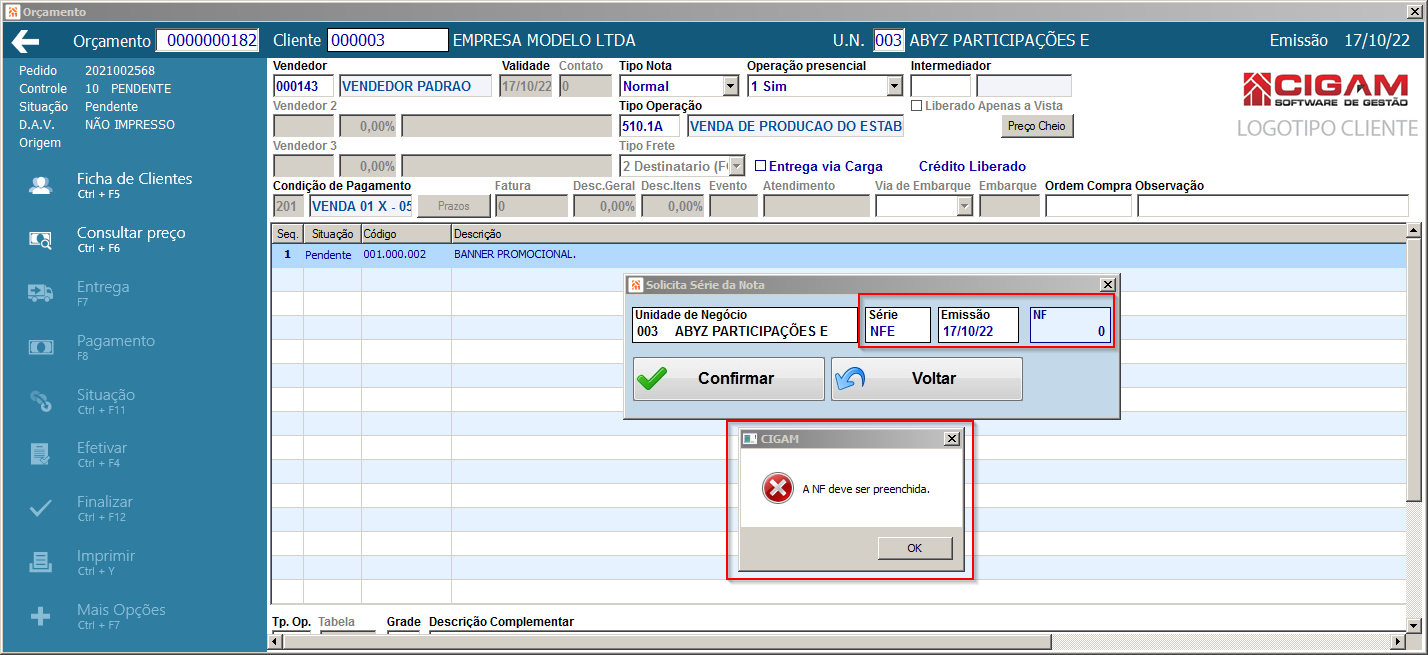1428x655 pixels.
Task: Select Ficha de Clientes menu item
Action: (134, 186)
